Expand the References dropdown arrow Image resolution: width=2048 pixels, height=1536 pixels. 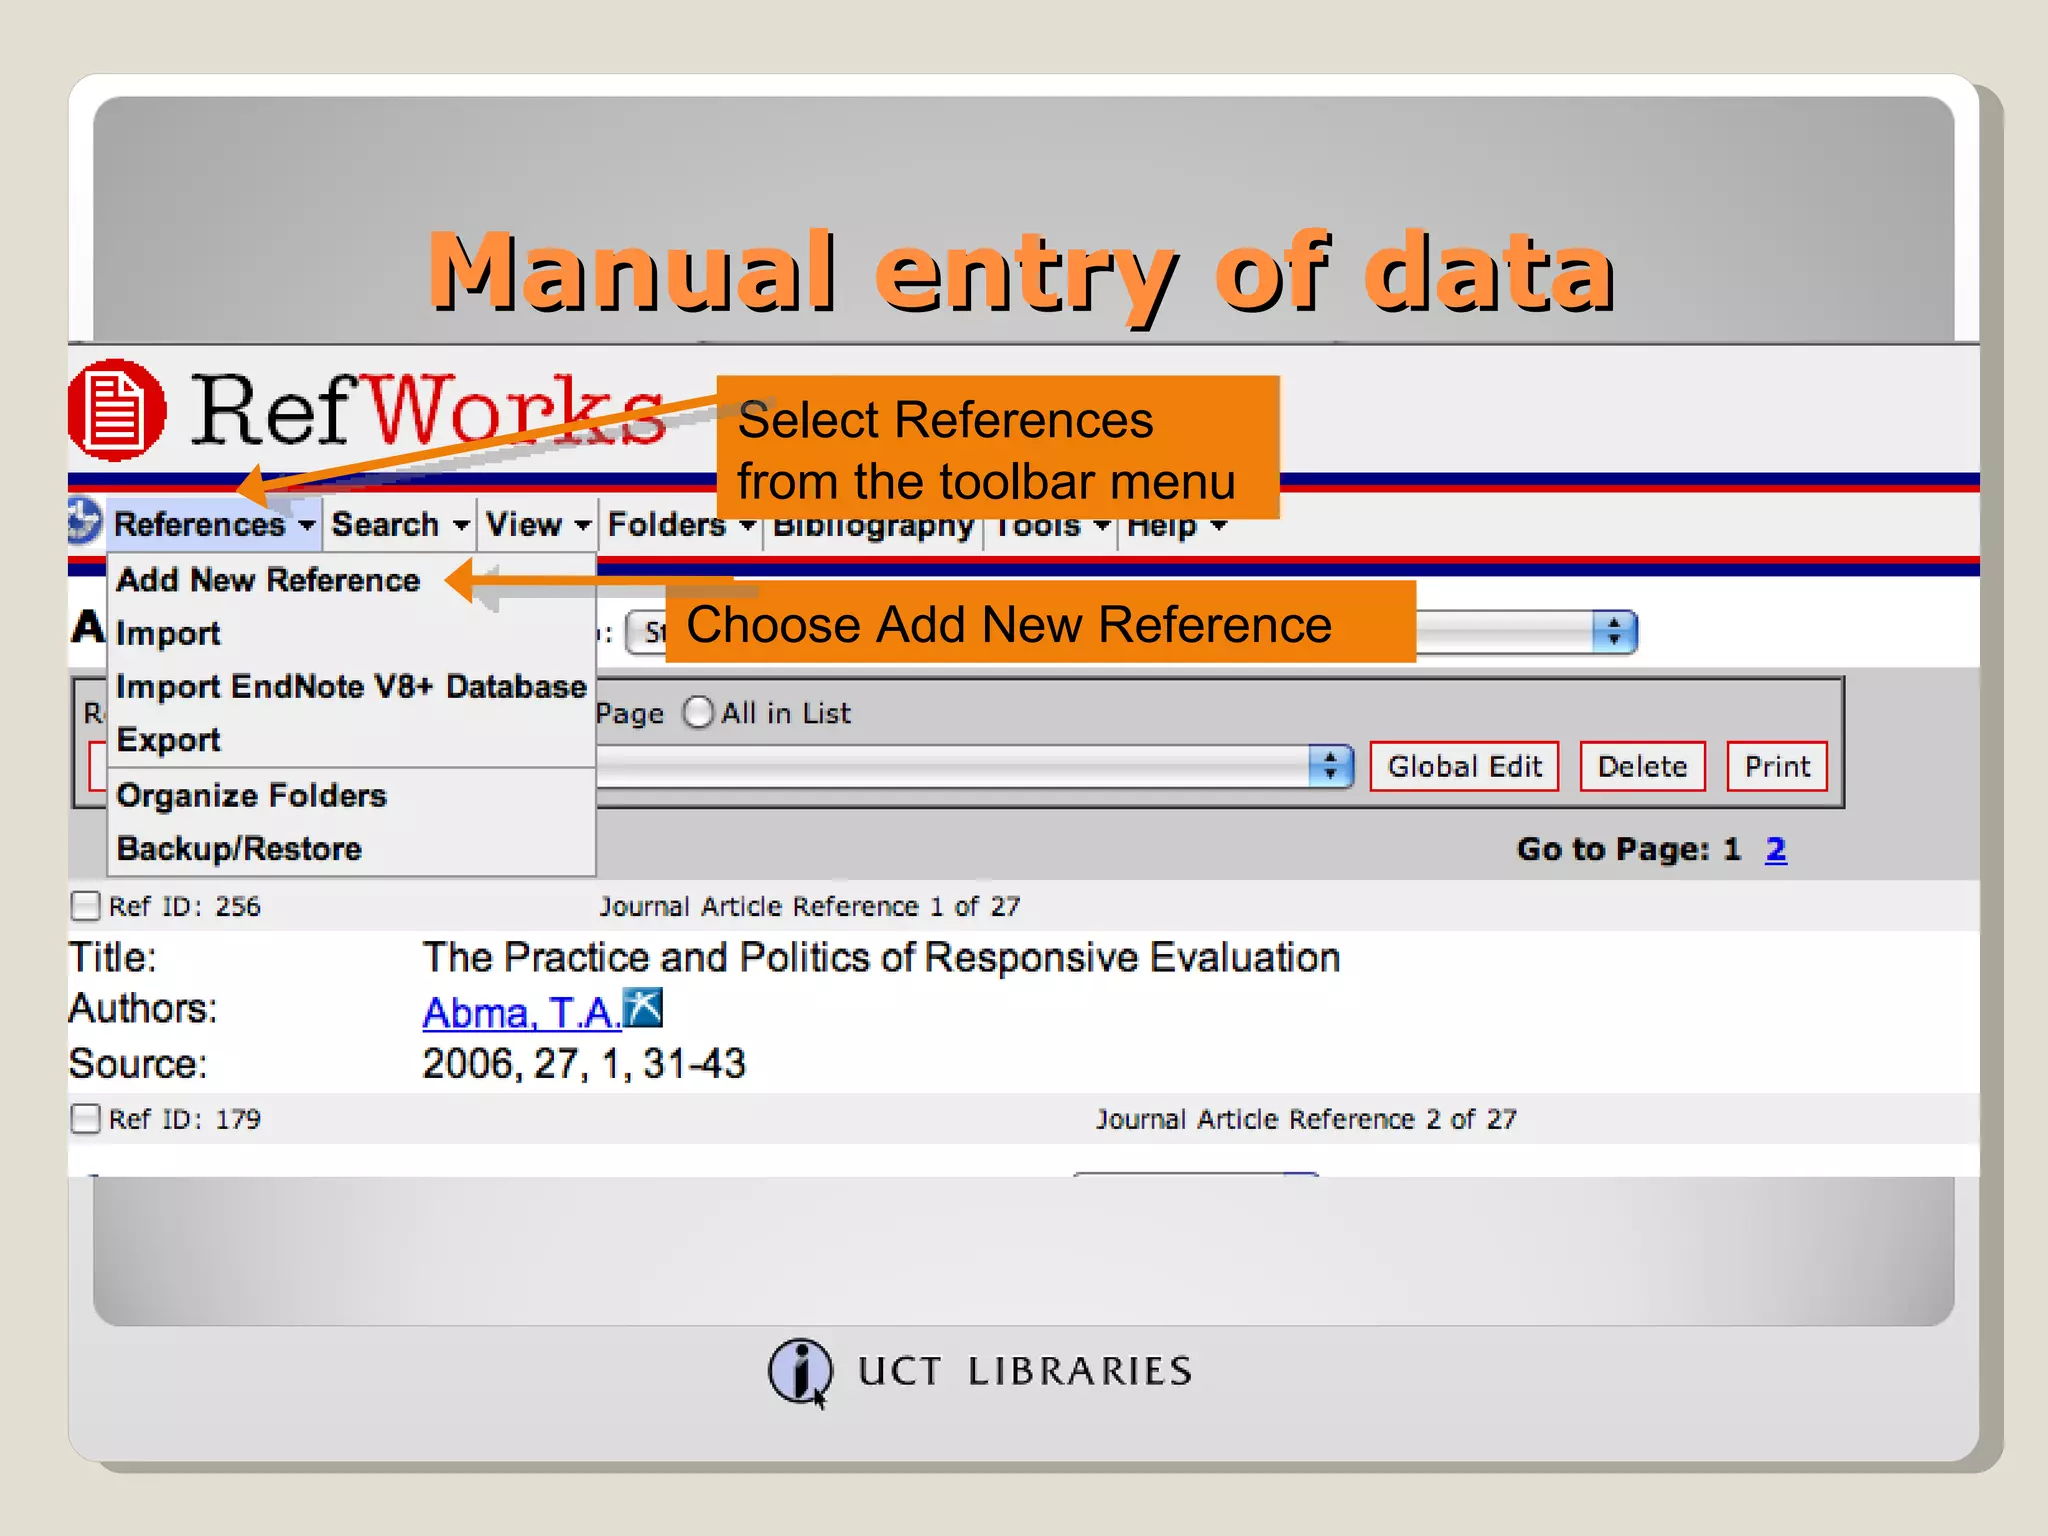coord(306,524)
